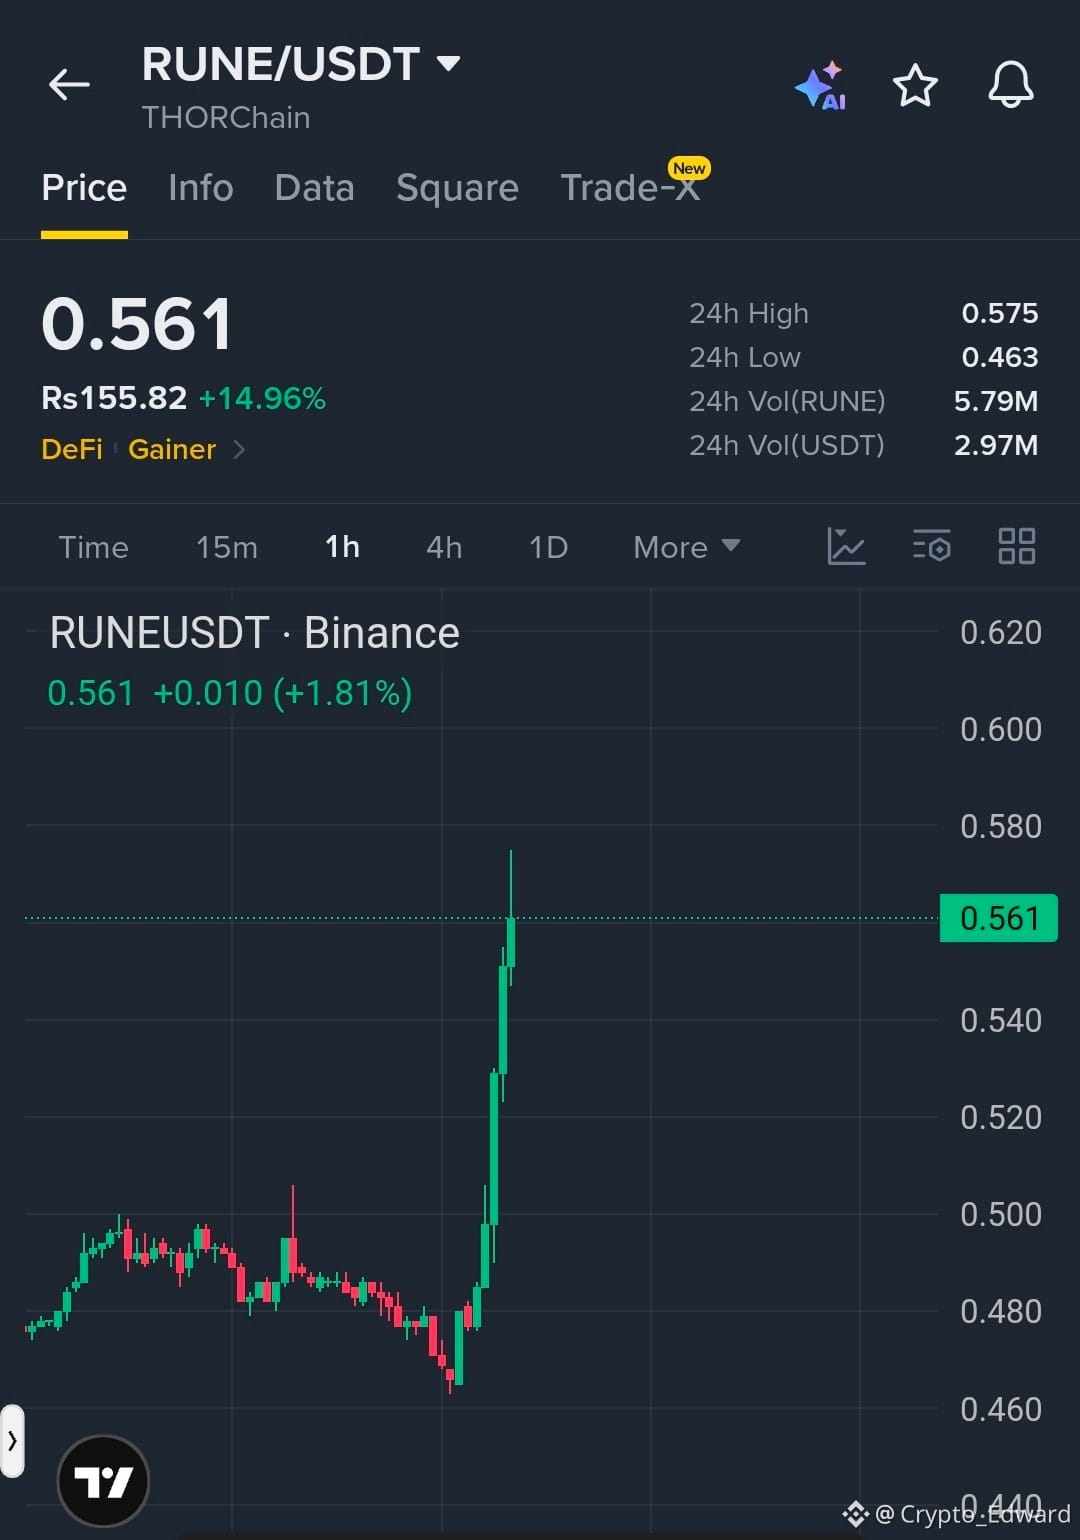Tap the TradingView logo badge

[x=103, y=1481]
